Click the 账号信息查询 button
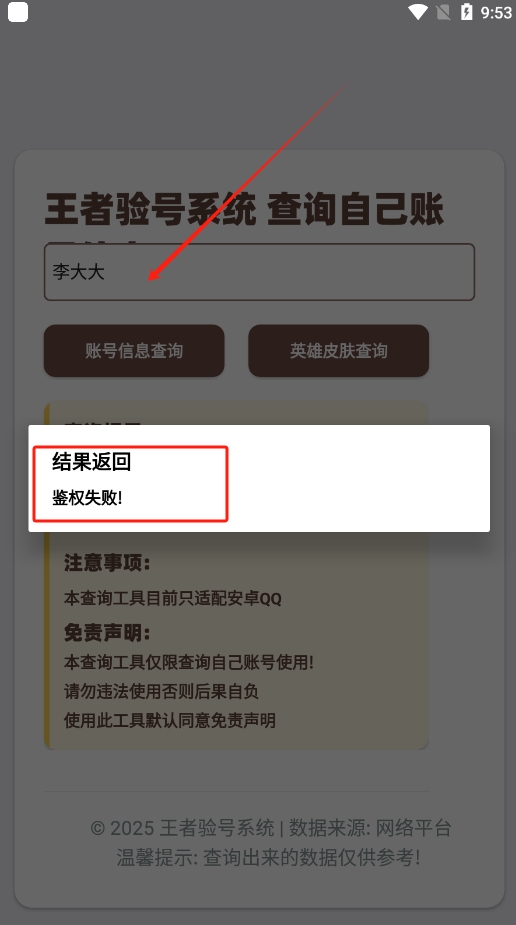The width and height of the screenshot is (516, 925). pyautogui.click(x=134, y=350)
